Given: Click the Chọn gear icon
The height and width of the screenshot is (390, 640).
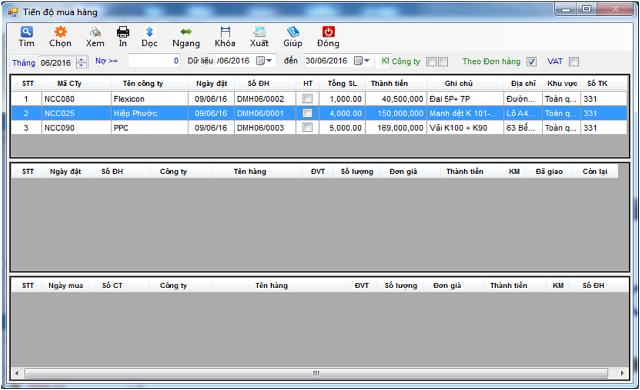Looking at the screenshot, I should coord(60,31).
